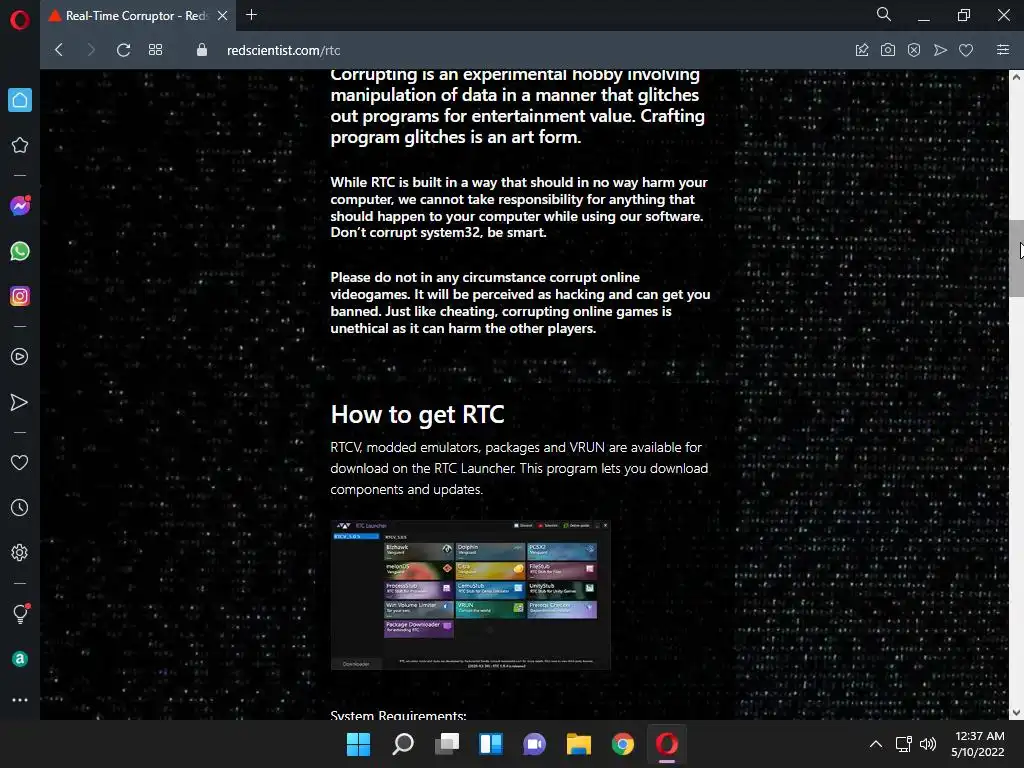1024x768 pixels.
Task: Reload the redscientist page
Action: 123,50
